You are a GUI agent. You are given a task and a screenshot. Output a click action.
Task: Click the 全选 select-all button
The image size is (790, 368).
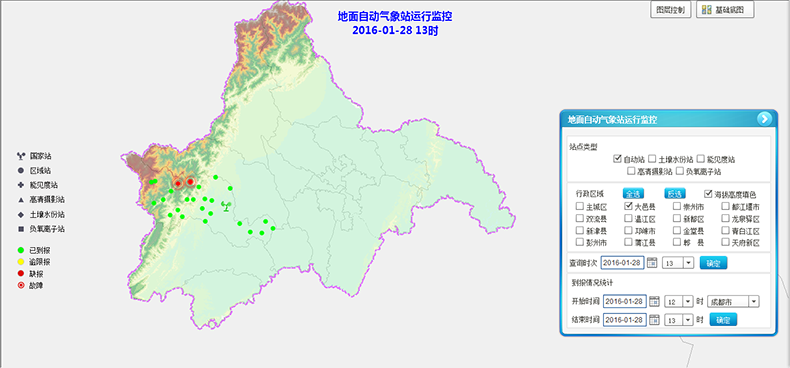click(633, 194)
